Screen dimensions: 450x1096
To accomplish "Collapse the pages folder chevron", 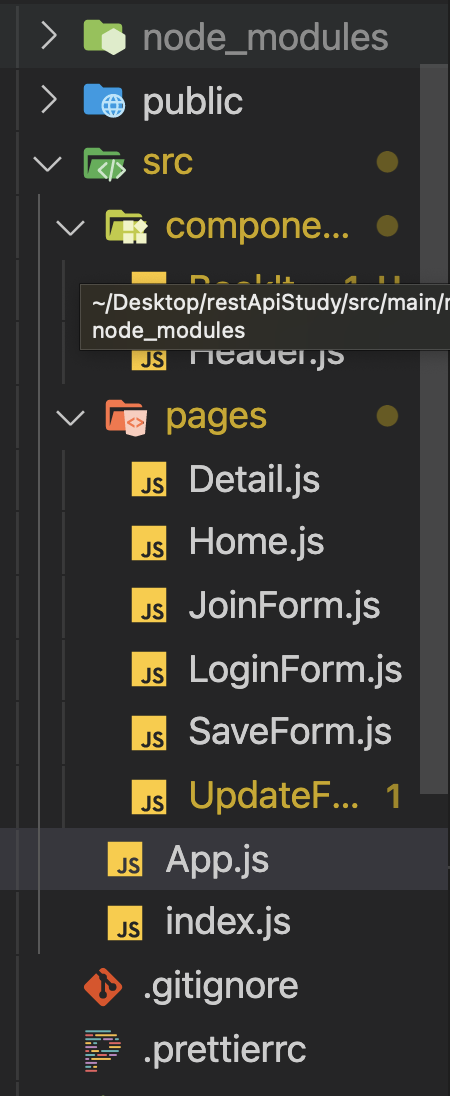I will tap(71, 419).
